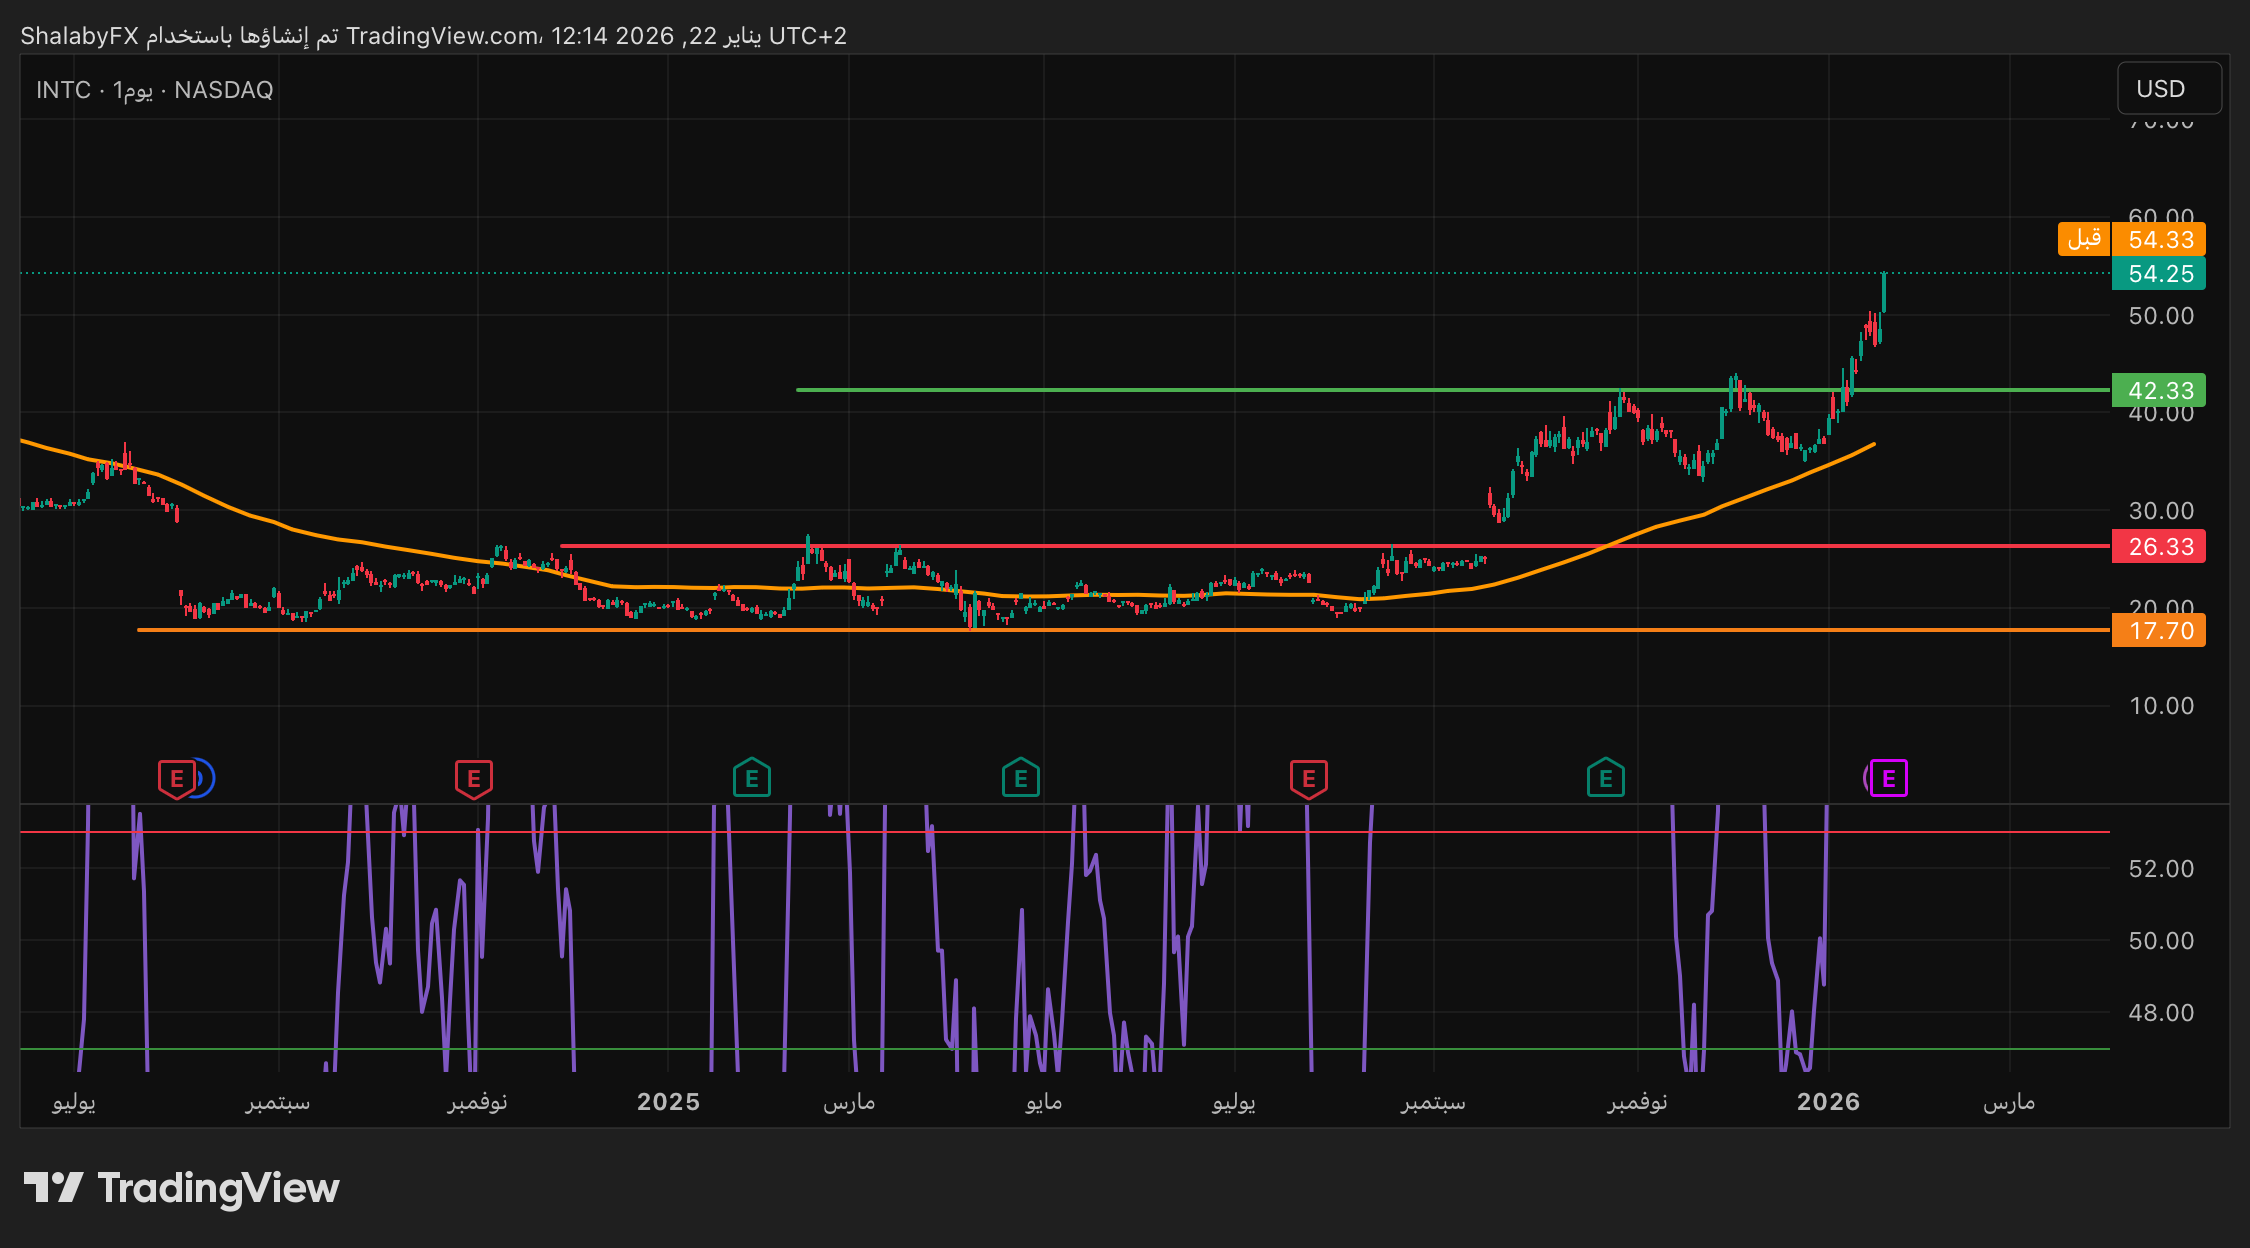Click the 30.00 label on price scale
Viewport: 2250px width, 1248px height.
[x=2160, y=511]
